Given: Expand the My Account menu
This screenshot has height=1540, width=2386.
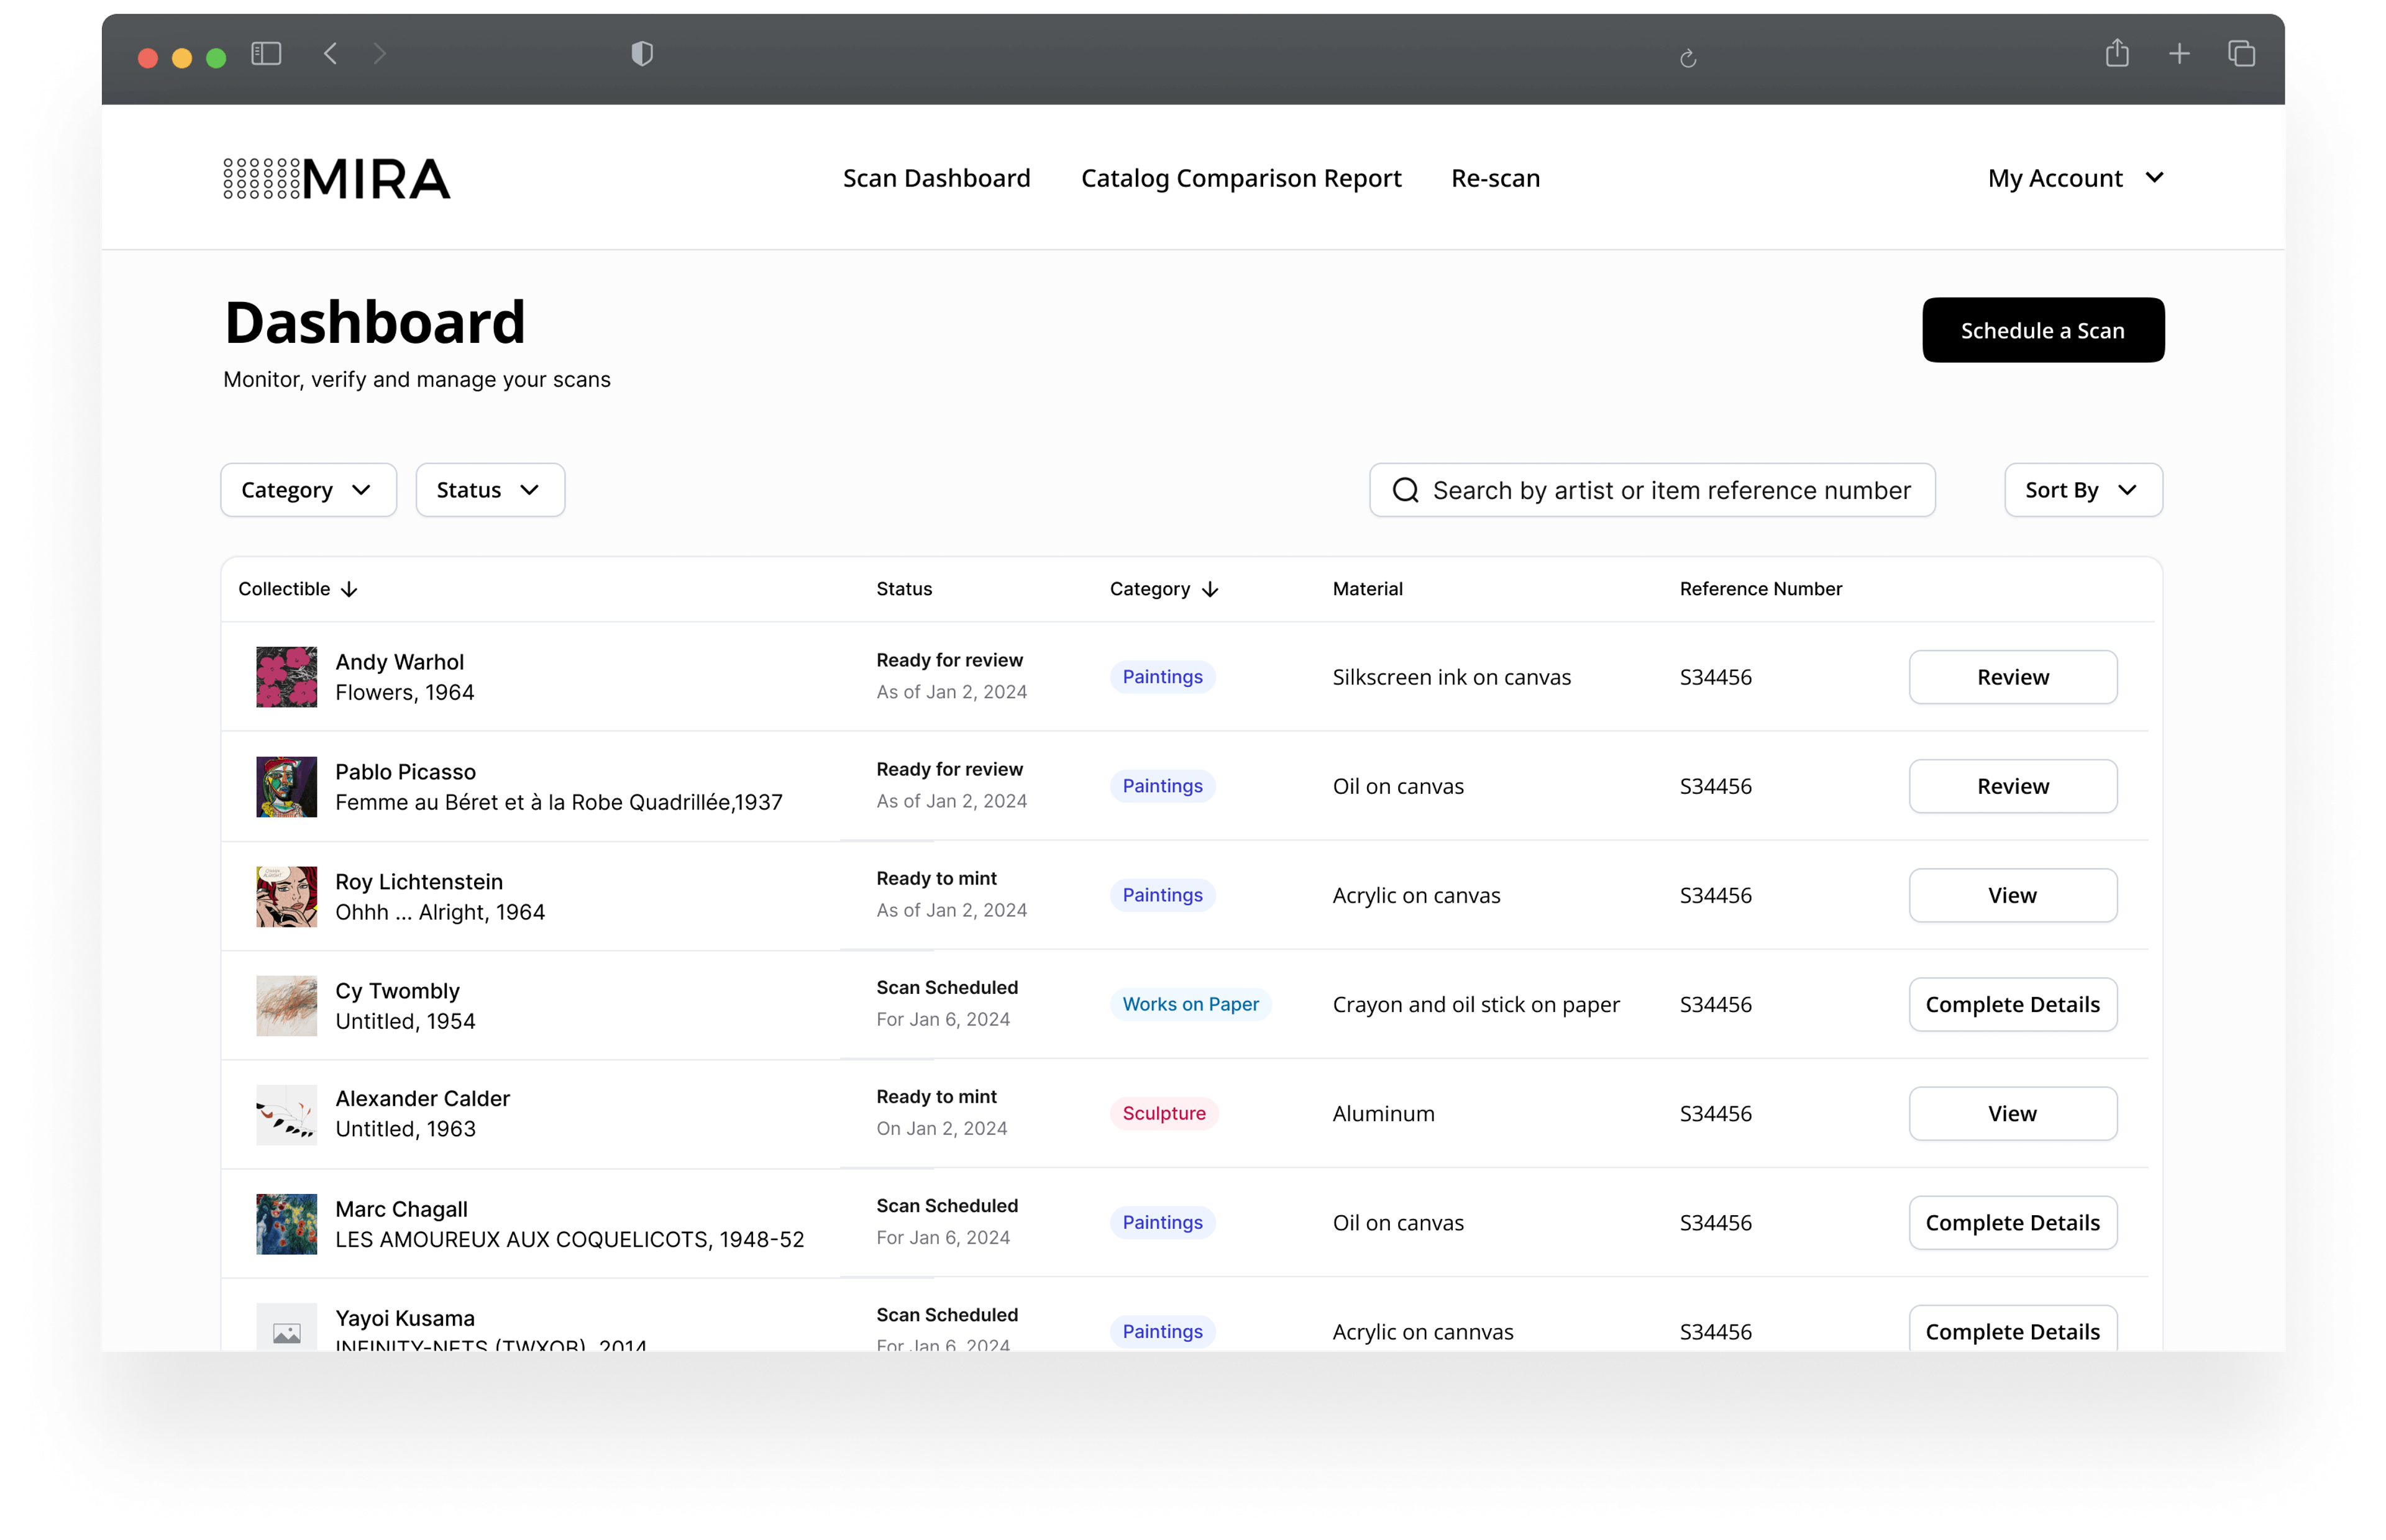Looking at the screenshot, I should point(2075,178).
